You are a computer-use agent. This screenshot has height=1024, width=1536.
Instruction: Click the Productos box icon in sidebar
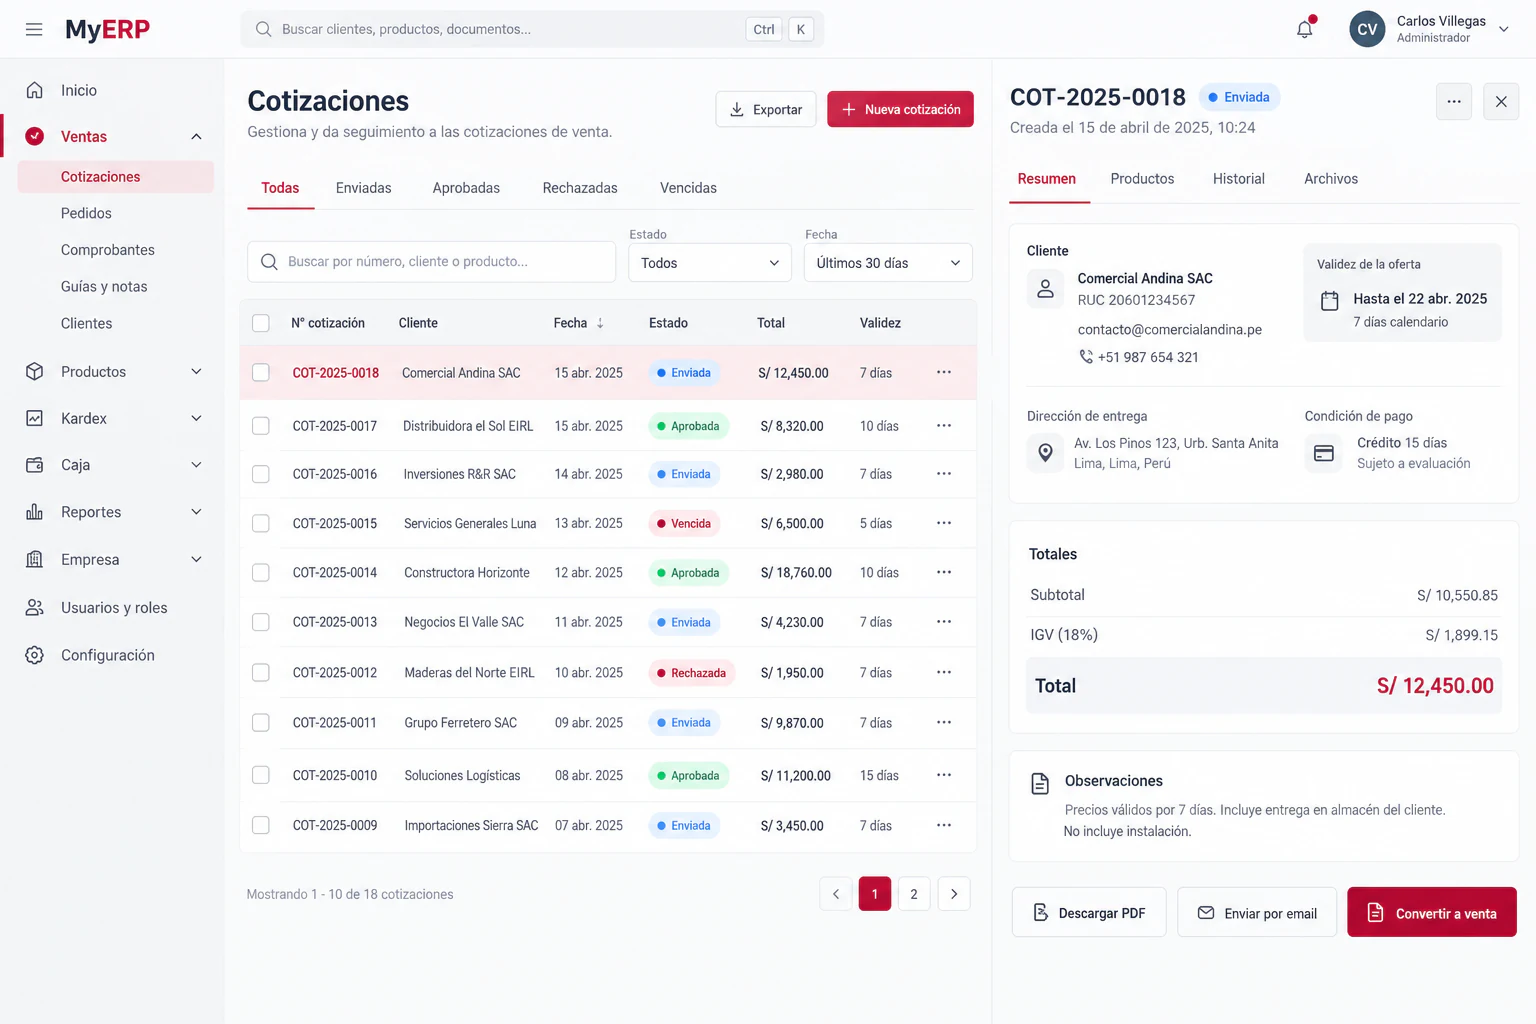point(35,371)
